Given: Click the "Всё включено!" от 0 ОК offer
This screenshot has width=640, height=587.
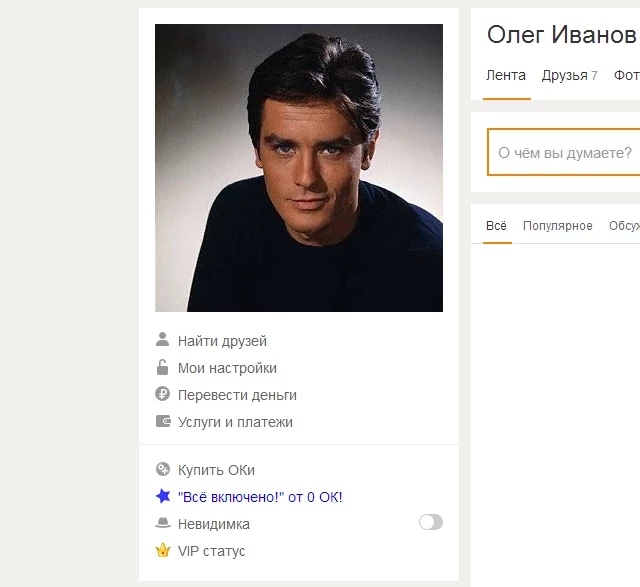Looking at the screenshot, I should click(260, 497).
